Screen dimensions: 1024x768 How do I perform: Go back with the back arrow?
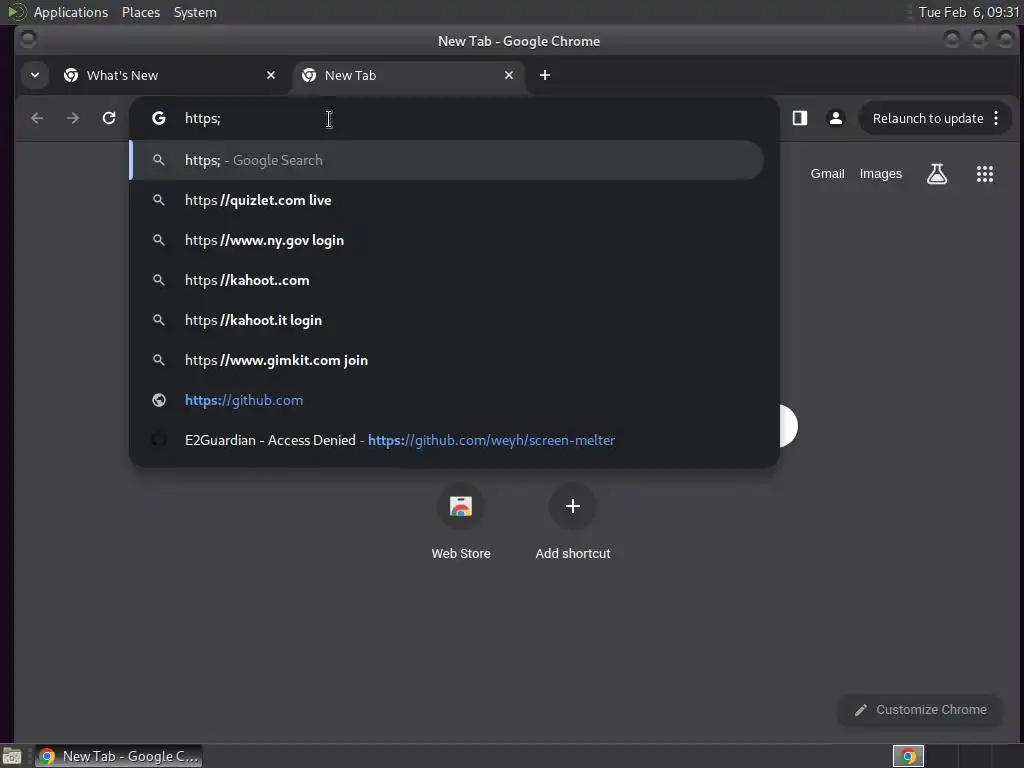37,118
